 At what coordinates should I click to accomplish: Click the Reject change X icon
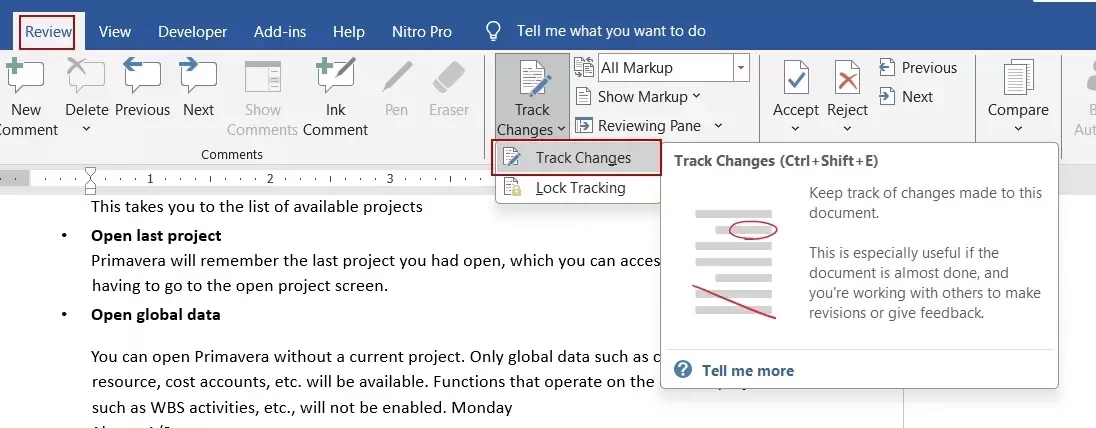click(848, 77)
